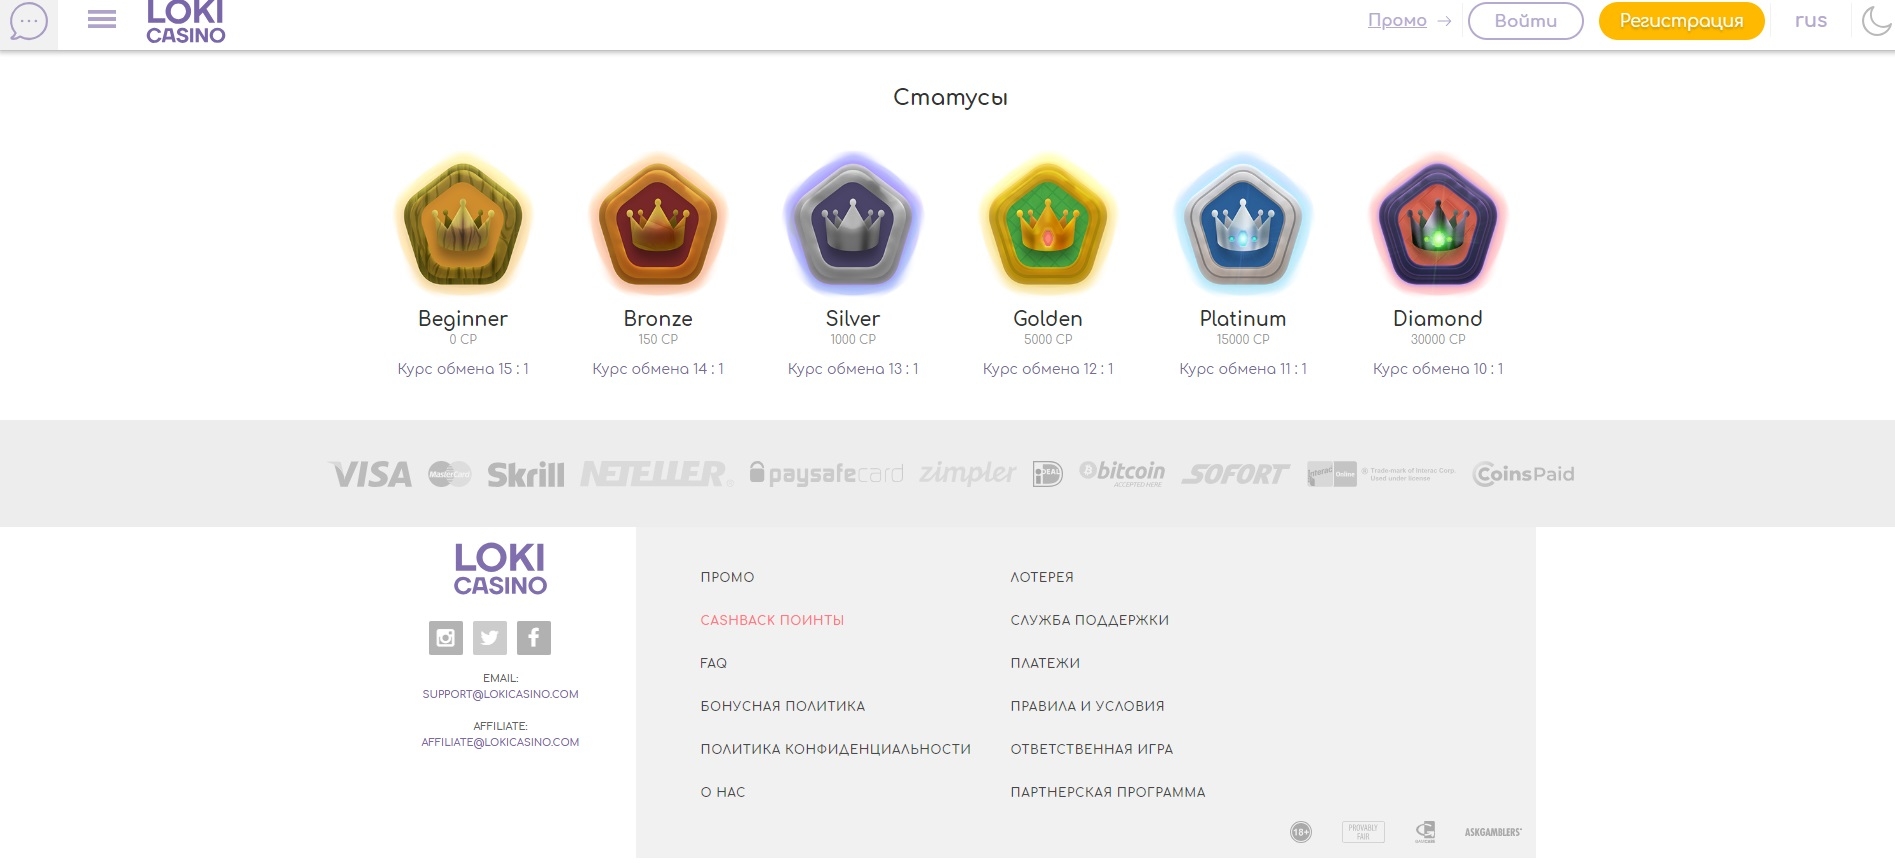Toggle dark mode with the moon icon
Screen dimensions: 1895x863
1876,20
